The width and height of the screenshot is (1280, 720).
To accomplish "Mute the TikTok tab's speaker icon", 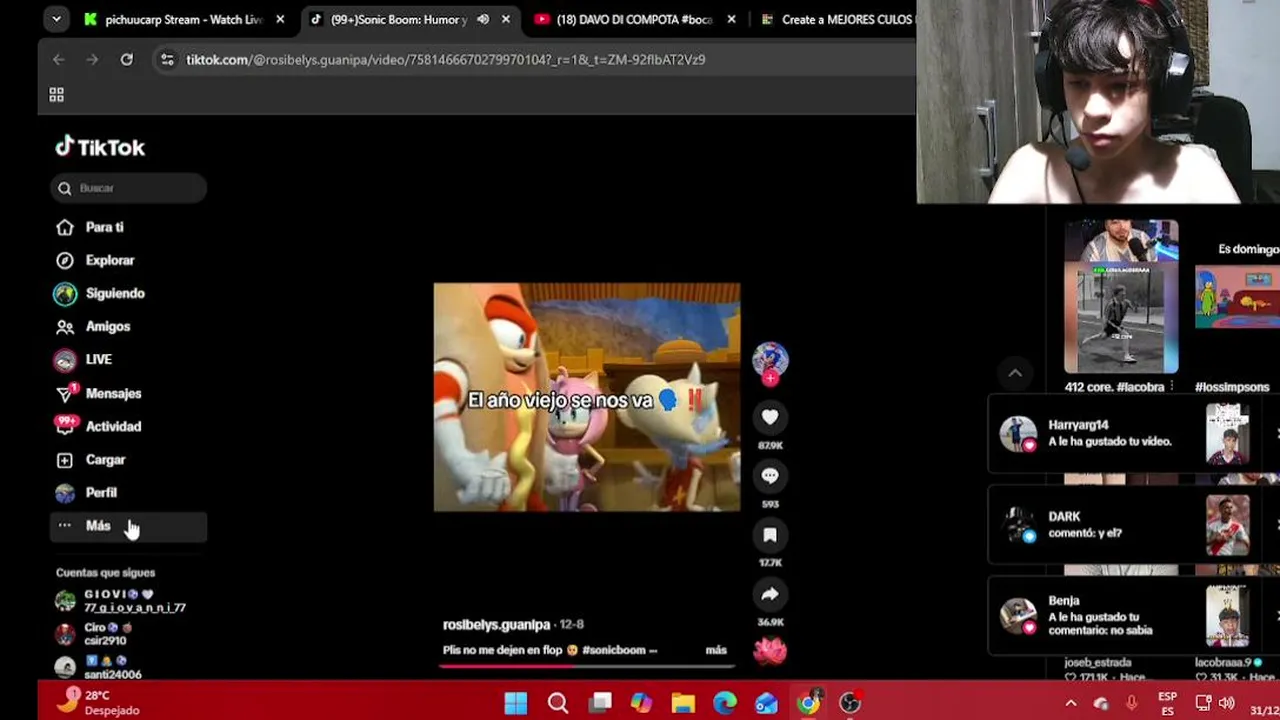I will click(483, 19).
